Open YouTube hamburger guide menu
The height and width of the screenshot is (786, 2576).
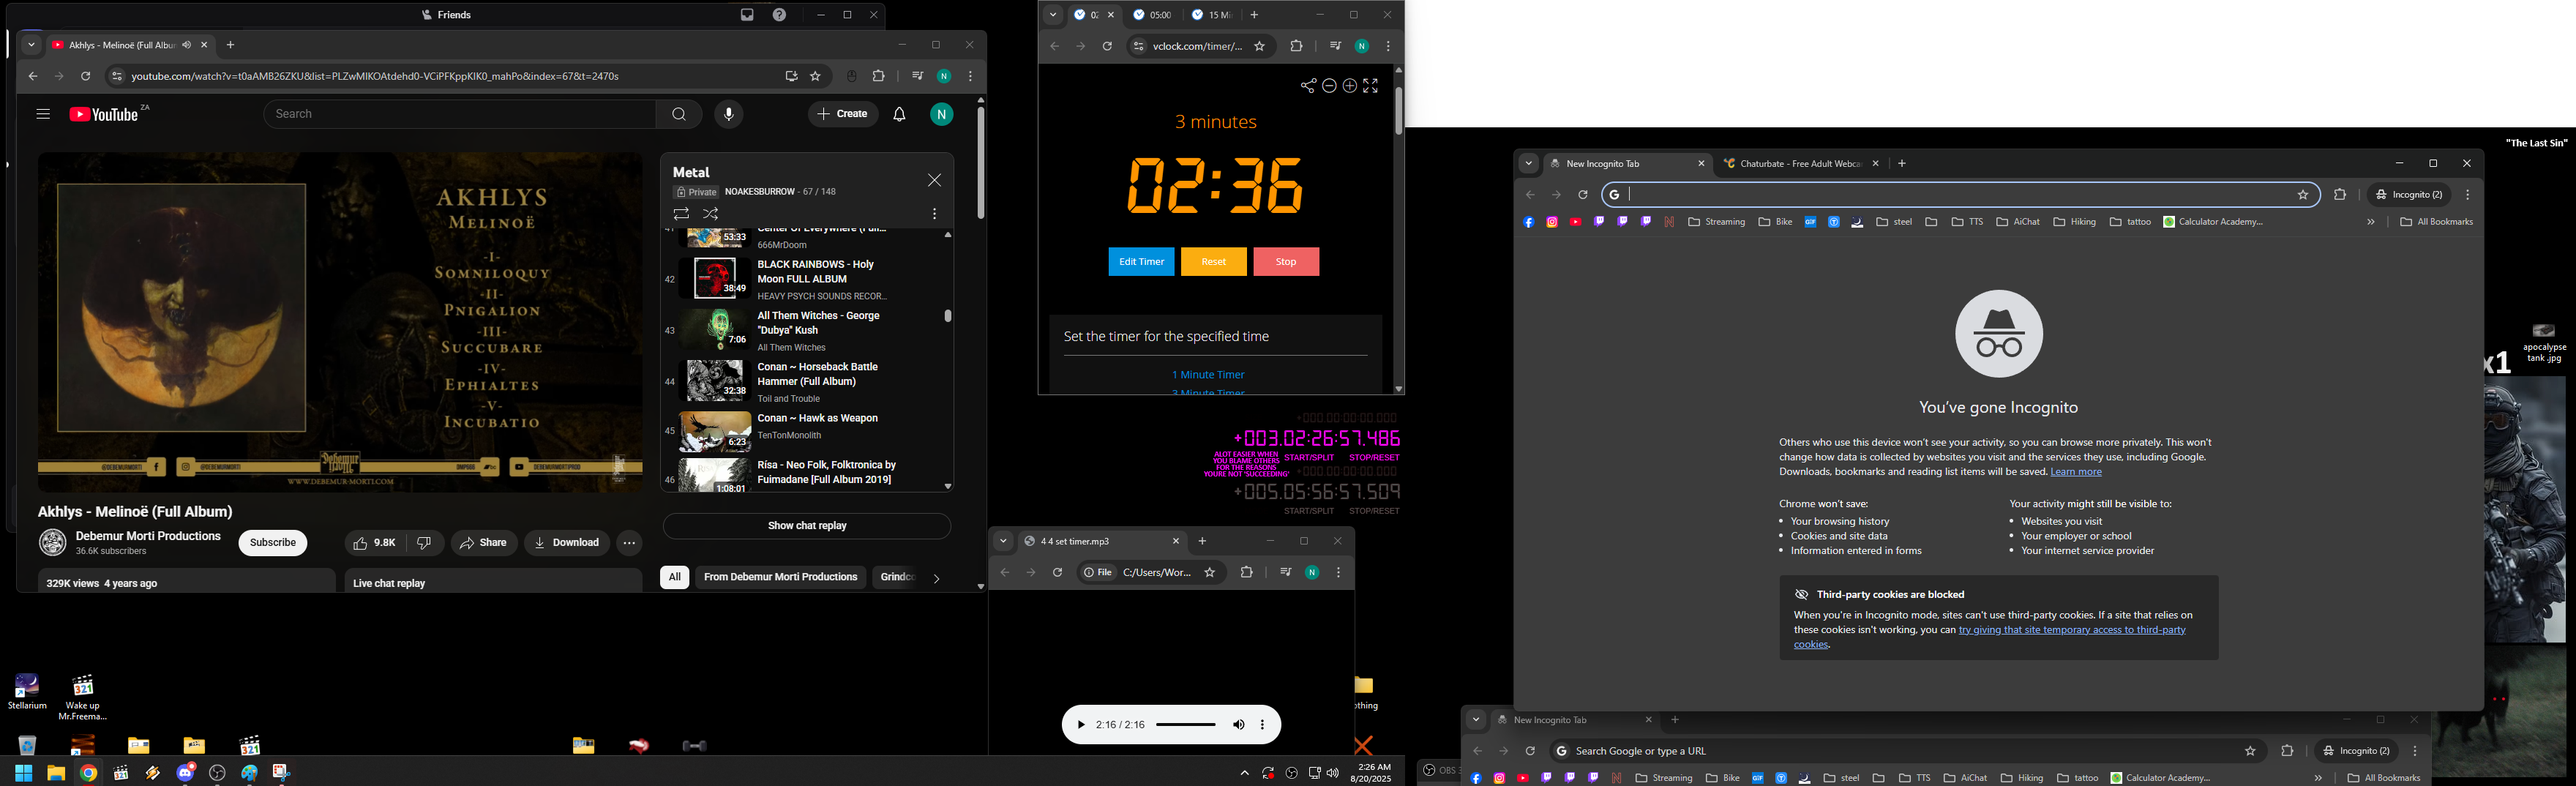point(43,115)
